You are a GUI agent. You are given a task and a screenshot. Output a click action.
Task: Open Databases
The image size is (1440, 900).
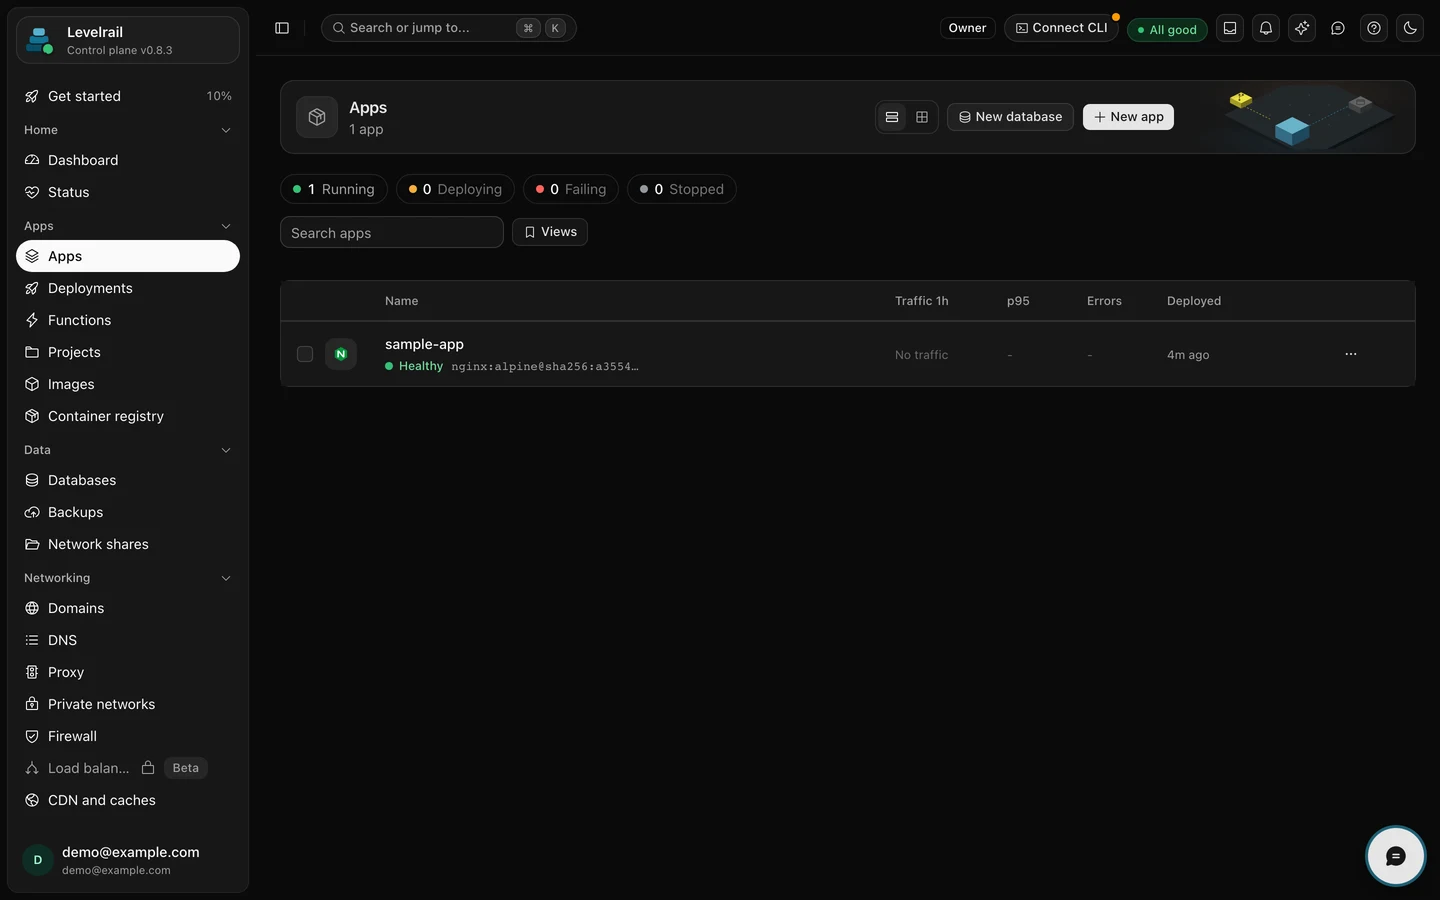click(128, 480)
